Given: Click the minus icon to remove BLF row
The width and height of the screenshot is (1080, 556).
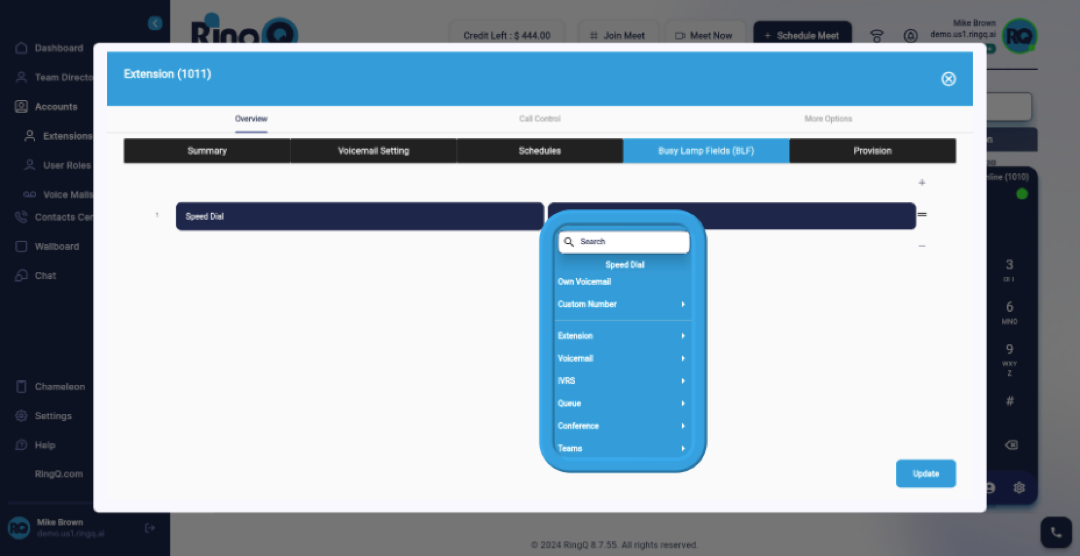Looking at the screenshot, I should (922, 246).
